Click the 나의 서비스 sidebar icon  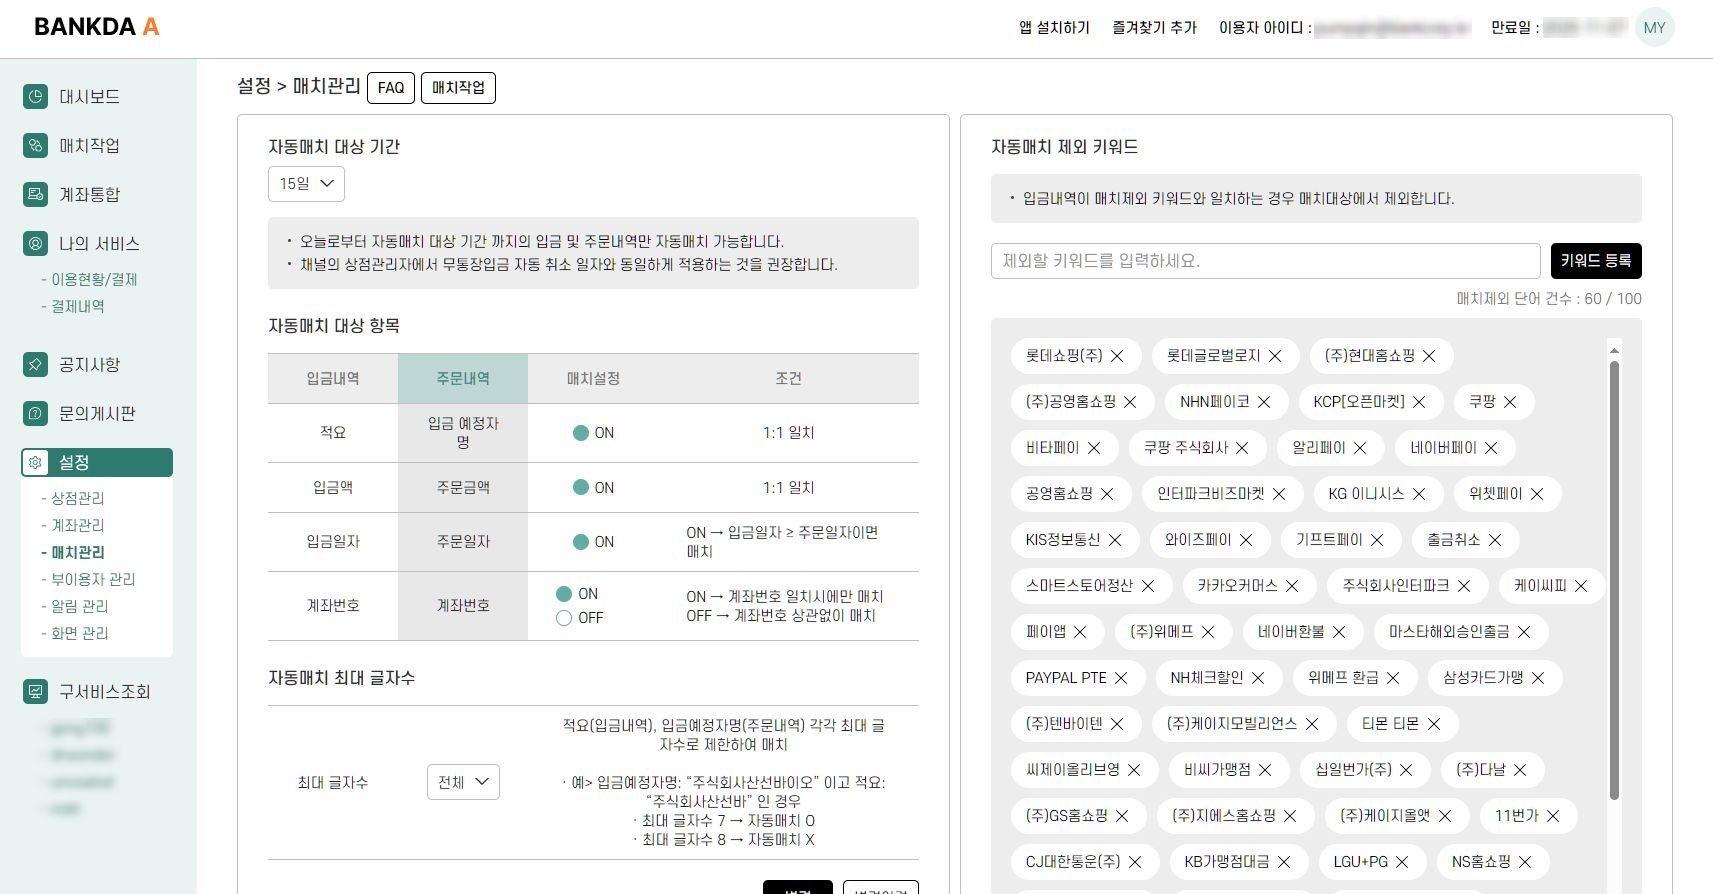point(35,243)
